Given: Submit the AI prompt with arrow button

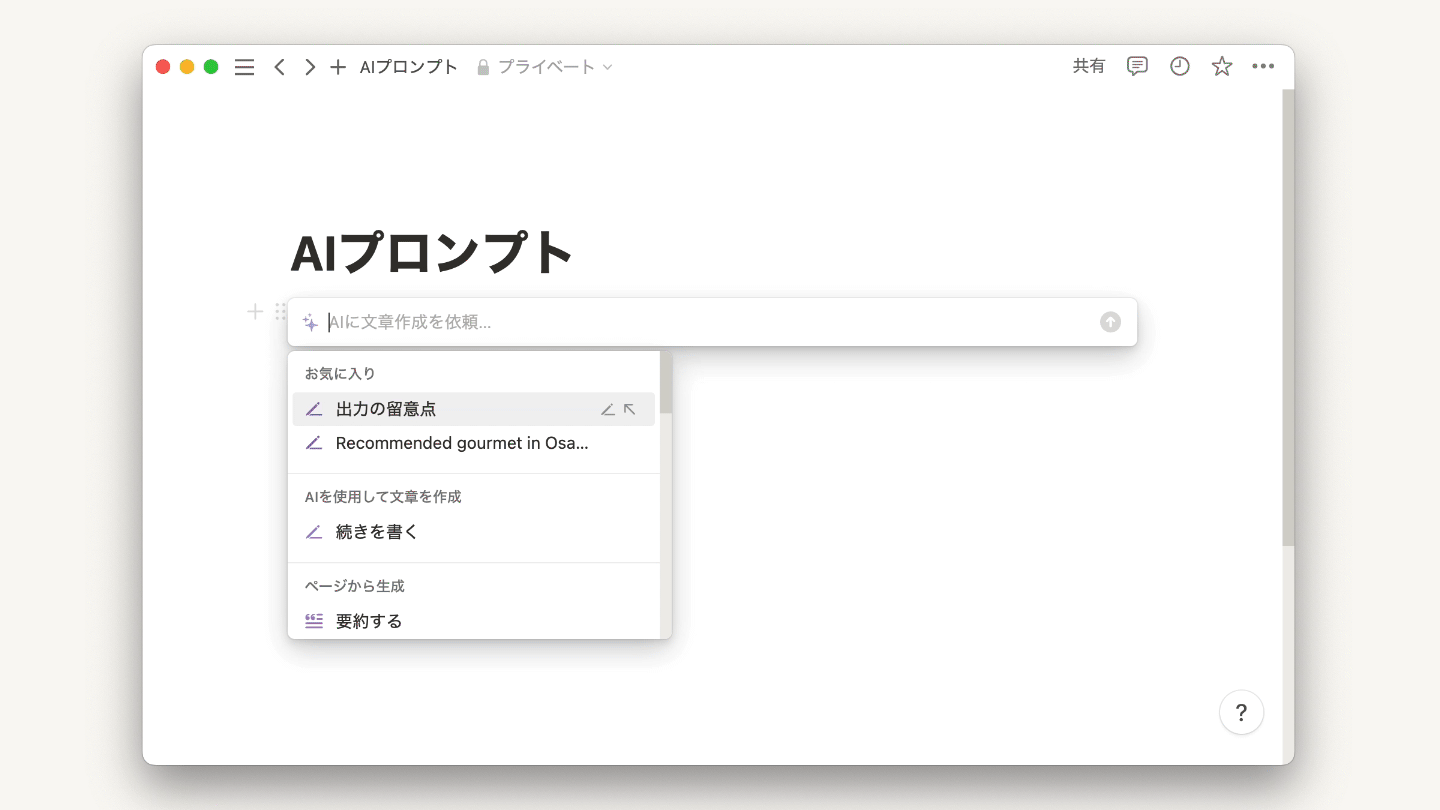Looking at the screenshot, I should pyautogui.click(x=1110, y=322).
